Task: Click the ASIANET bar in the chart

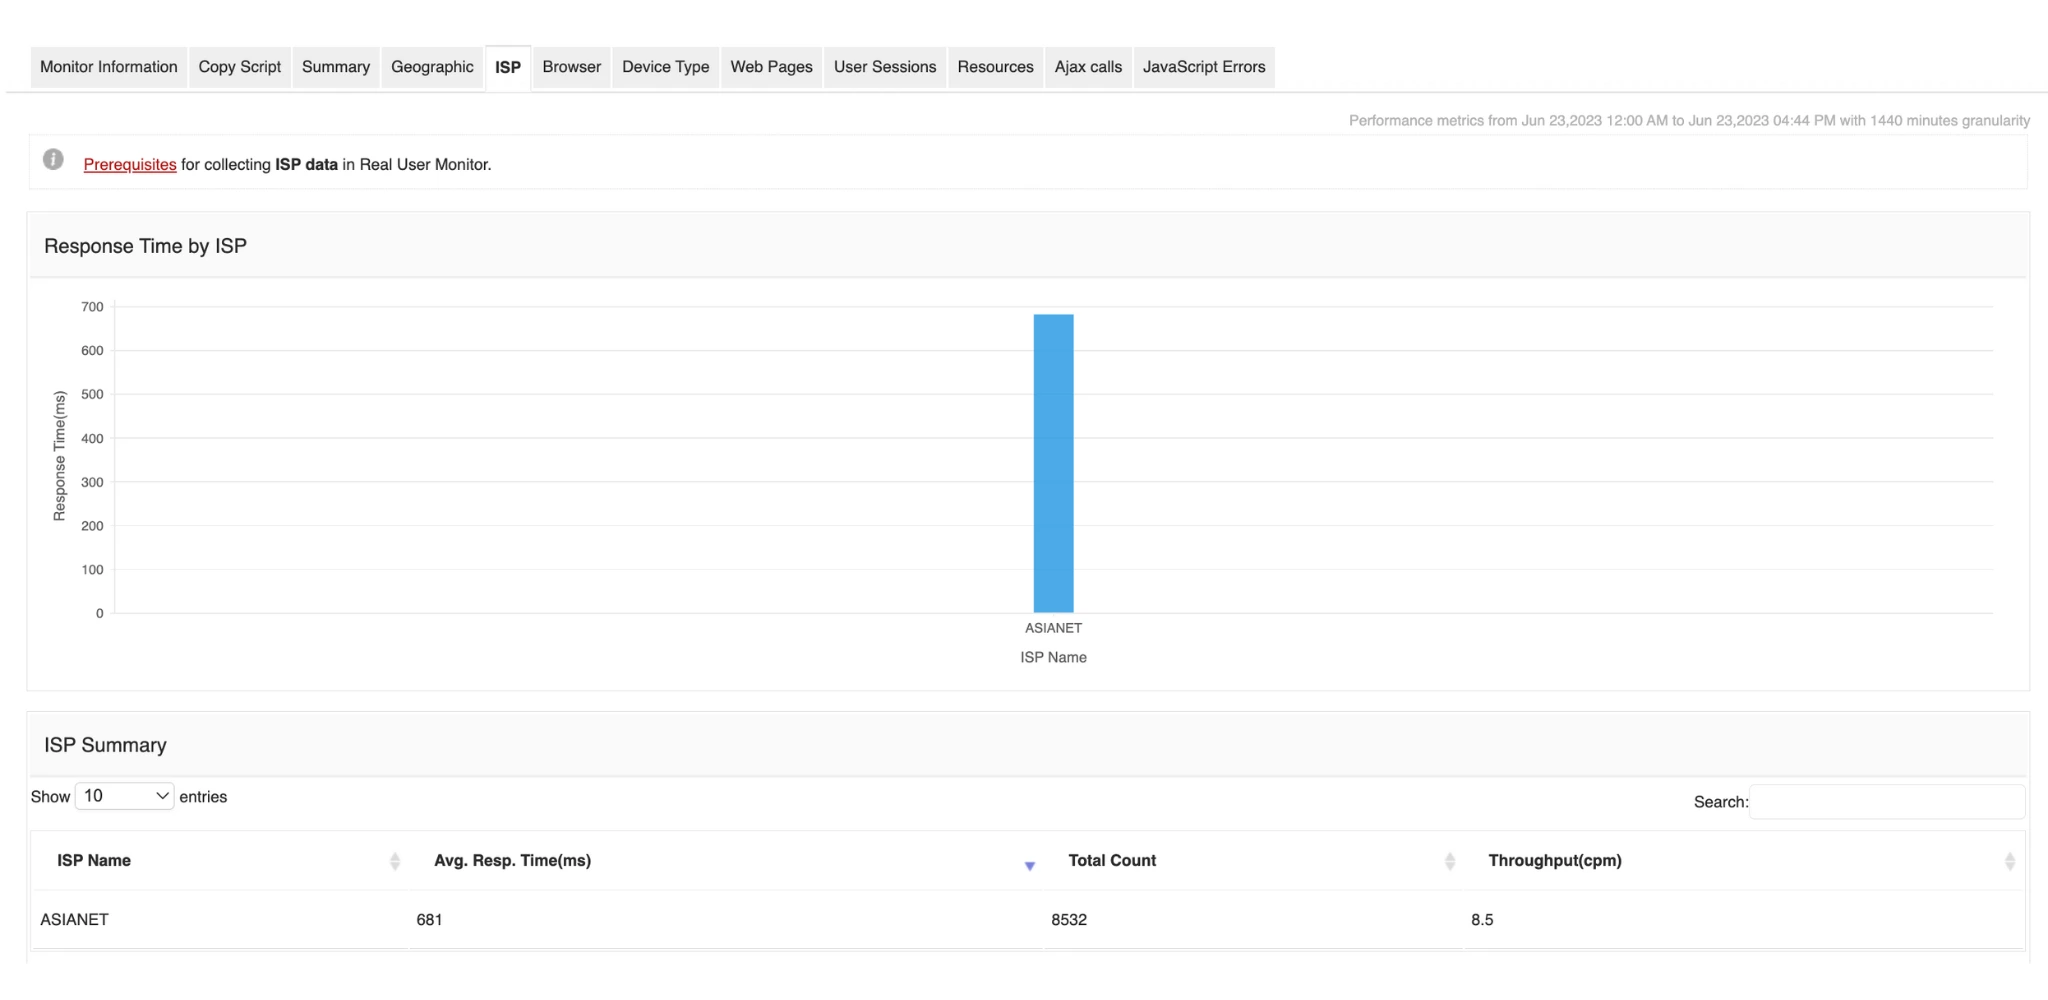Action: tap(1053, 463)
